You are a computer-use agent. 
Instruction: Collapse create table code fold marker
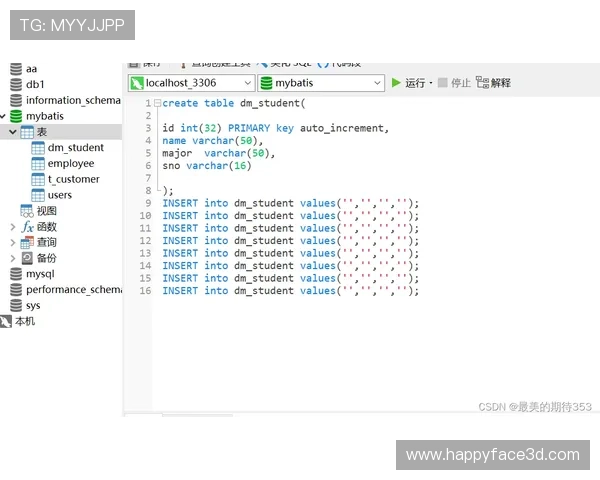(x=157, y=103)
